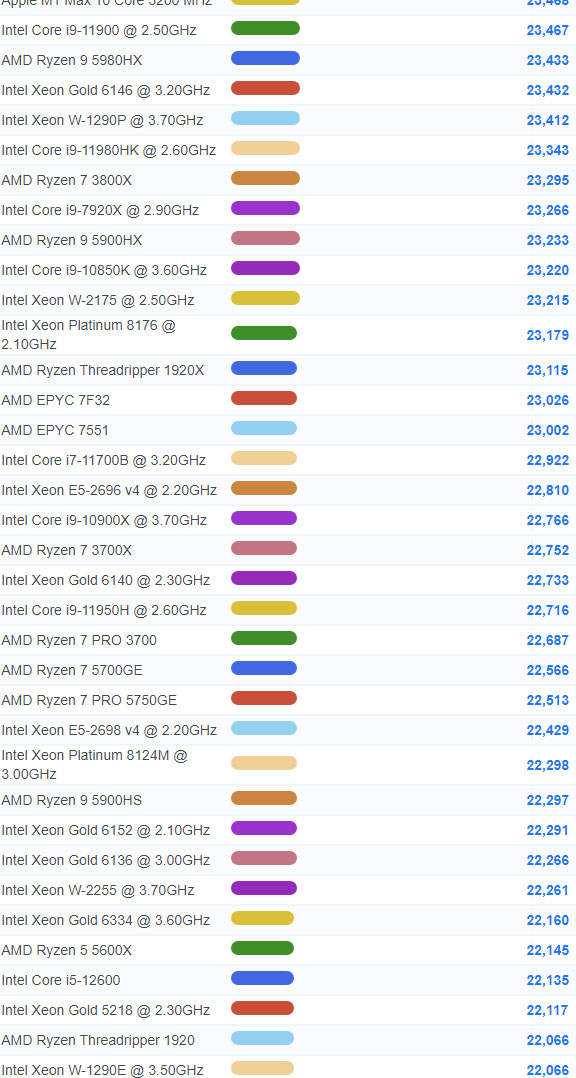Click Intel Xeon Gold 6152 @ 2.10GHz
This screenshot has height=1078, width=576.
point(106,830)
